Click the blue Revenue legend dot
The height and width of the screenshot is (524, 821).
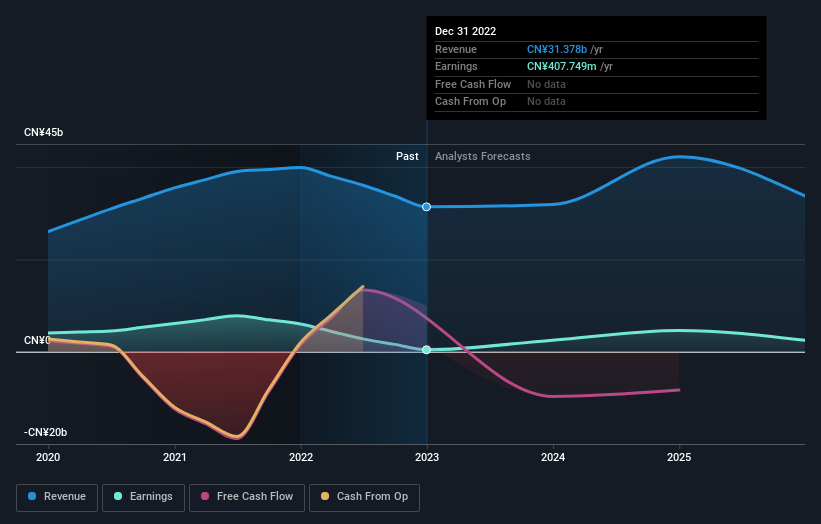click(32, 496)
